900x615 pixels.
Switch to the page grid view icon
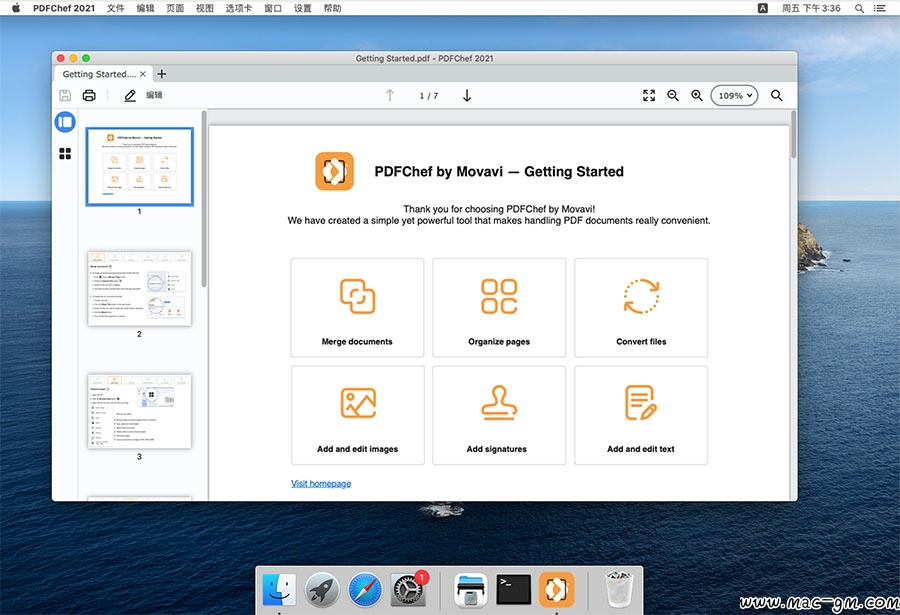click(x=65, y=153)
